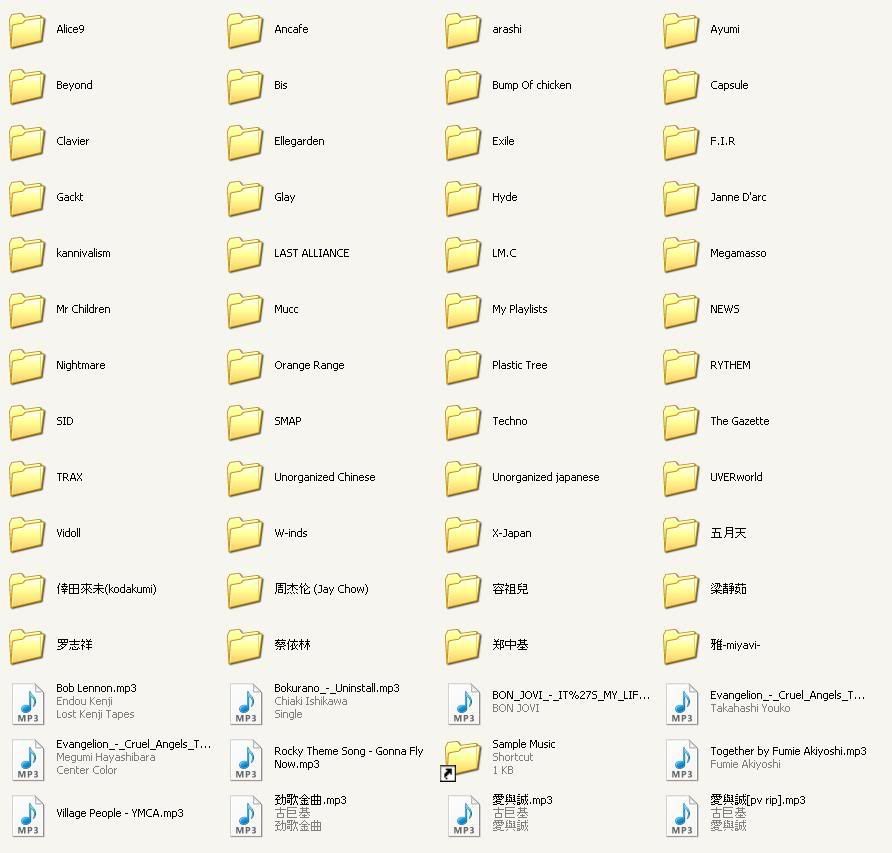Click the Orange Range folder icon
The image size is (892, 853).
click(245, 366)
